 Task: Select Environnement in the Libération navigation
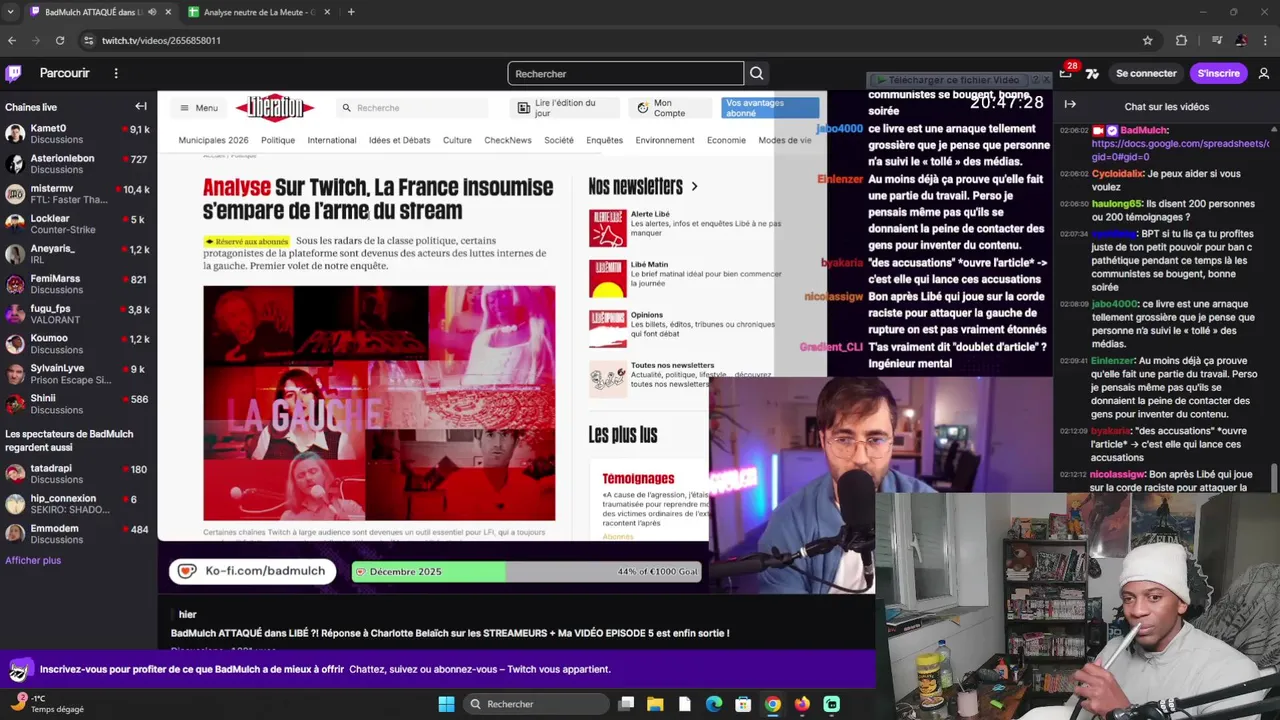[665, 140]
